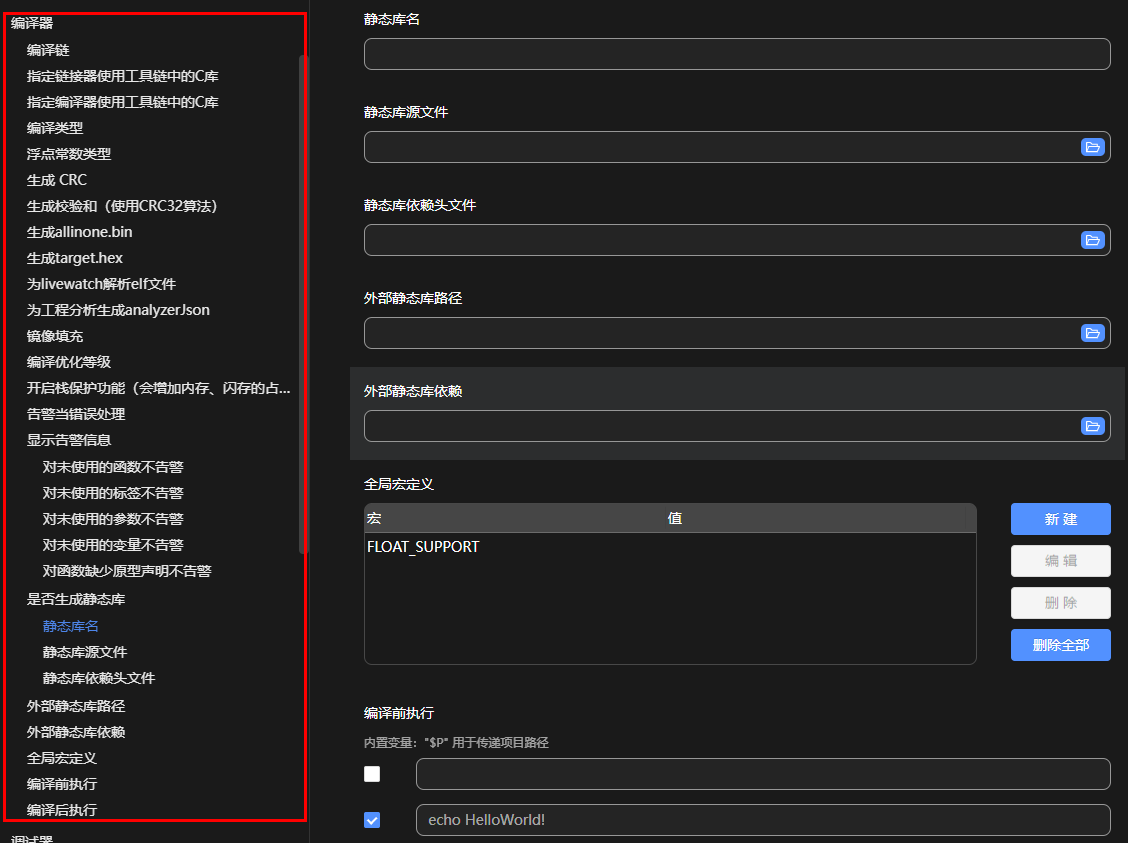Screen dimensions: 1128x843
Task: Select 是否生成静态库 in the sidebar
Action: pyautogui.click(x=75, y=600)
